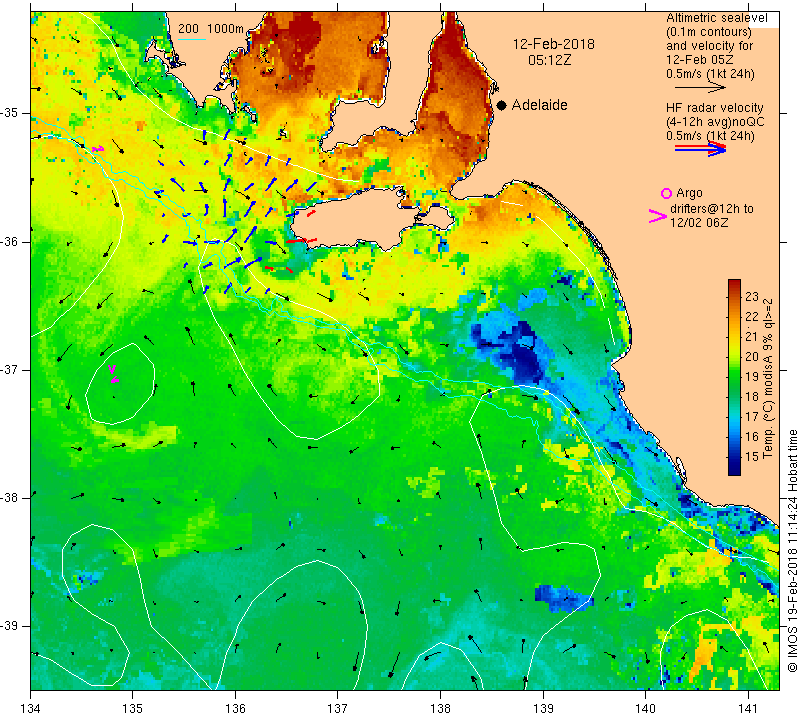Click the black altimetric velocity legend arrow
800x720 pixels.
(x=700, y=88)
